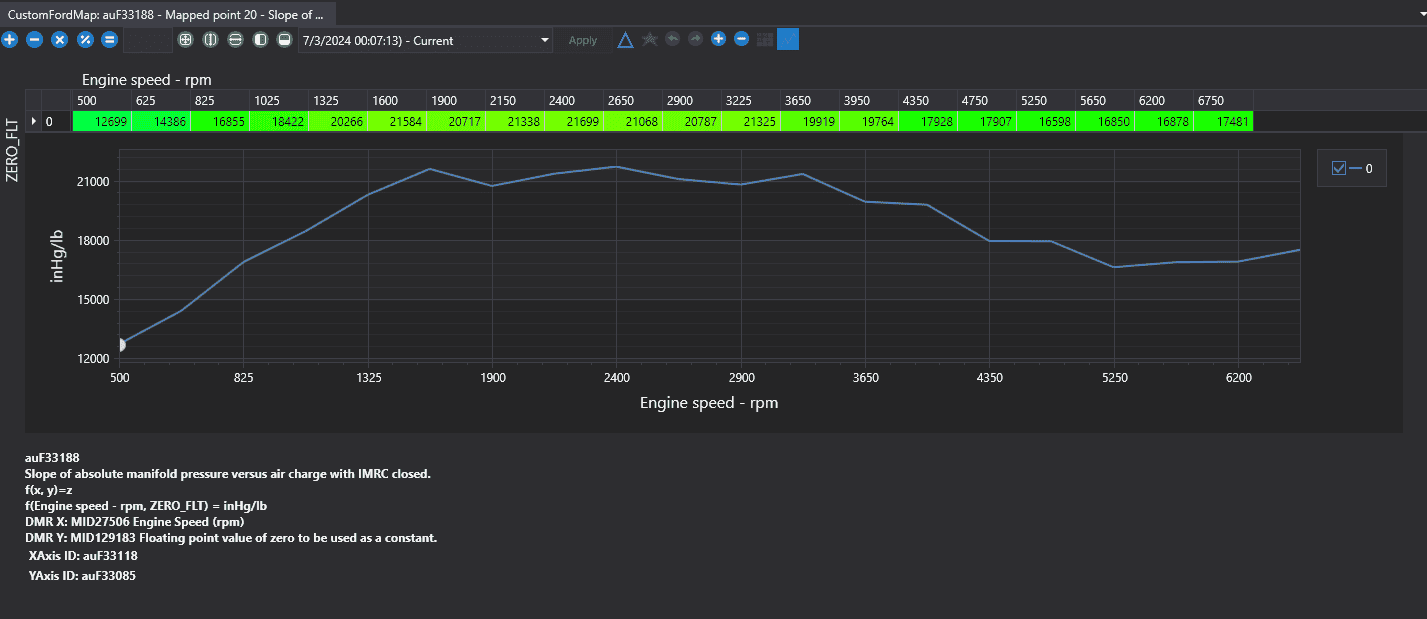Click the white data point marker at 500 rpm
The width and height of the screenshot is (1427, 619).
click(120, 345)
